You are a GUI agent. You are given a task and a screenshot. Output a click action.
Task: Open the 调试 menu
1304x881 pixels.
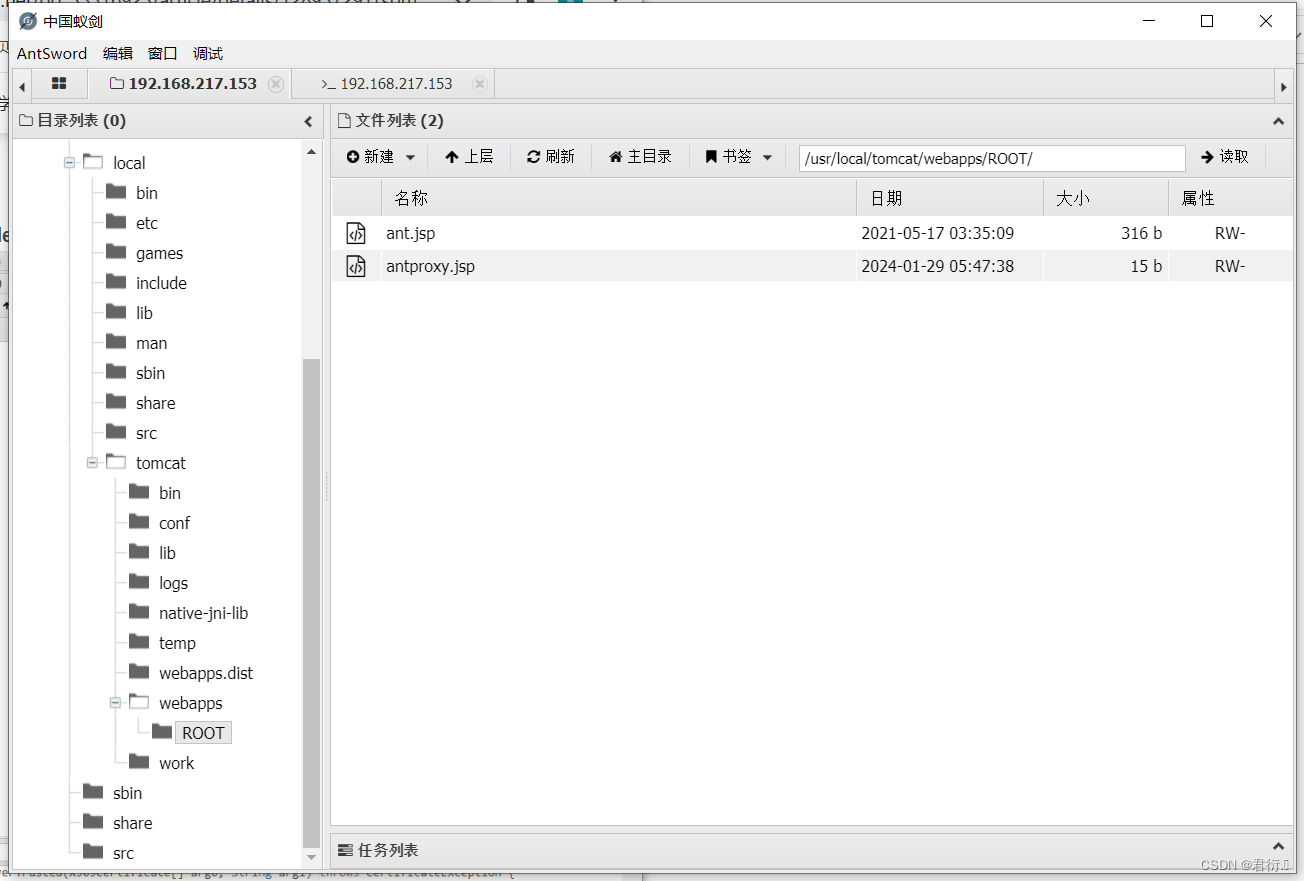click(208, 54)
